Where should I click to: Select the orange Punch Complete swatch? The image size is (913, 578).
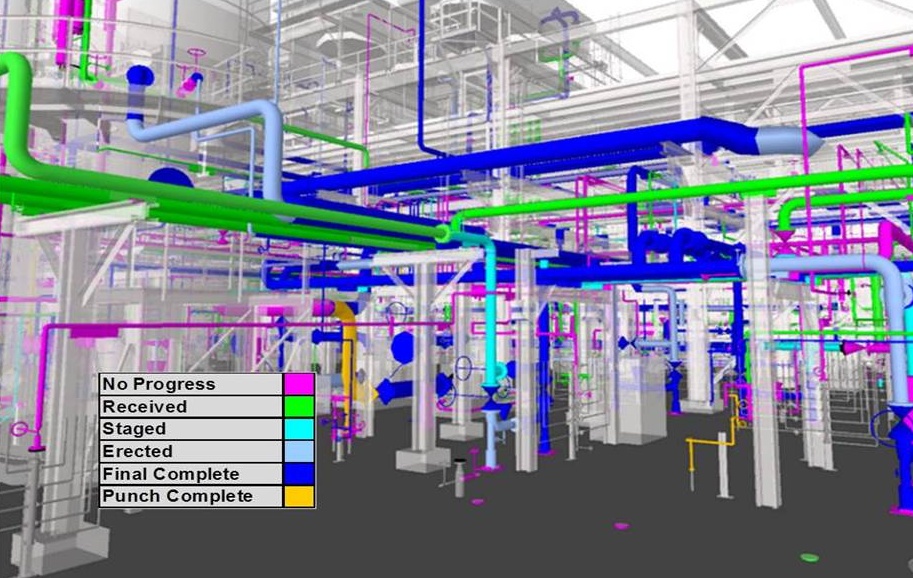pos(299,496)
